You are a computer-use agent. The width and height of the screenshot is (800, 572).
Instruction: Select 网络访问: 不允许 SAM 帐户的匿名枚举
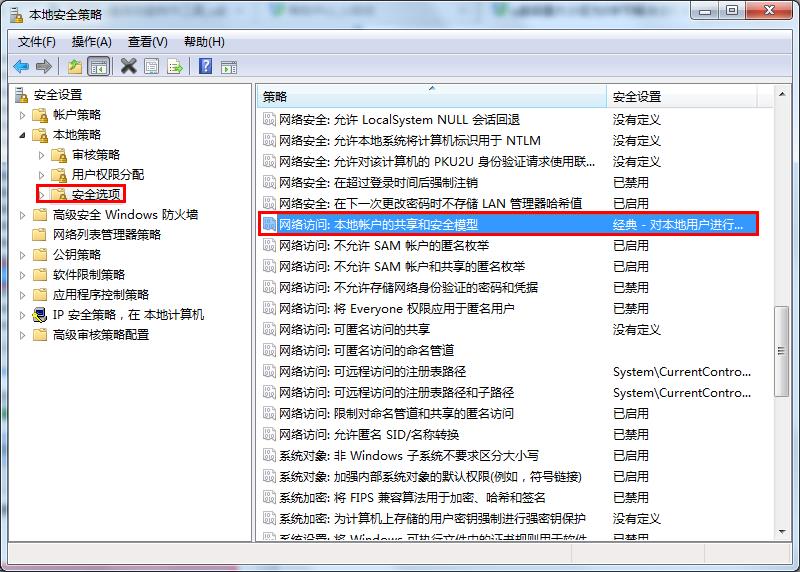click(x=384, y=245)
